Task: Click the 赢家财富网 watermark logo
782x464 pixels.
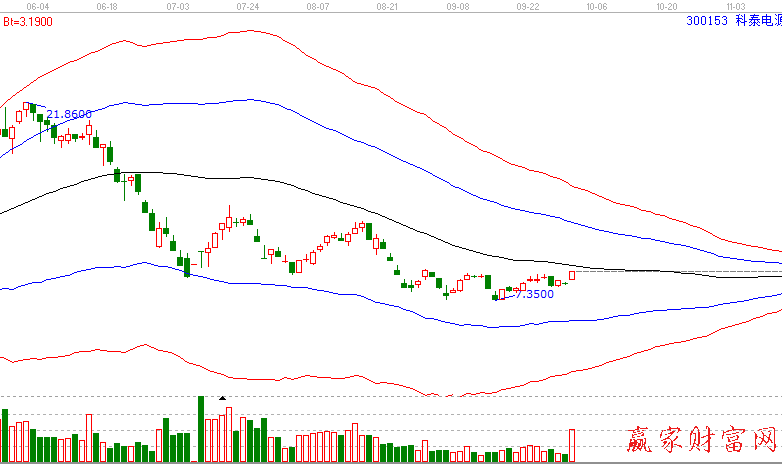Action: 700,440
